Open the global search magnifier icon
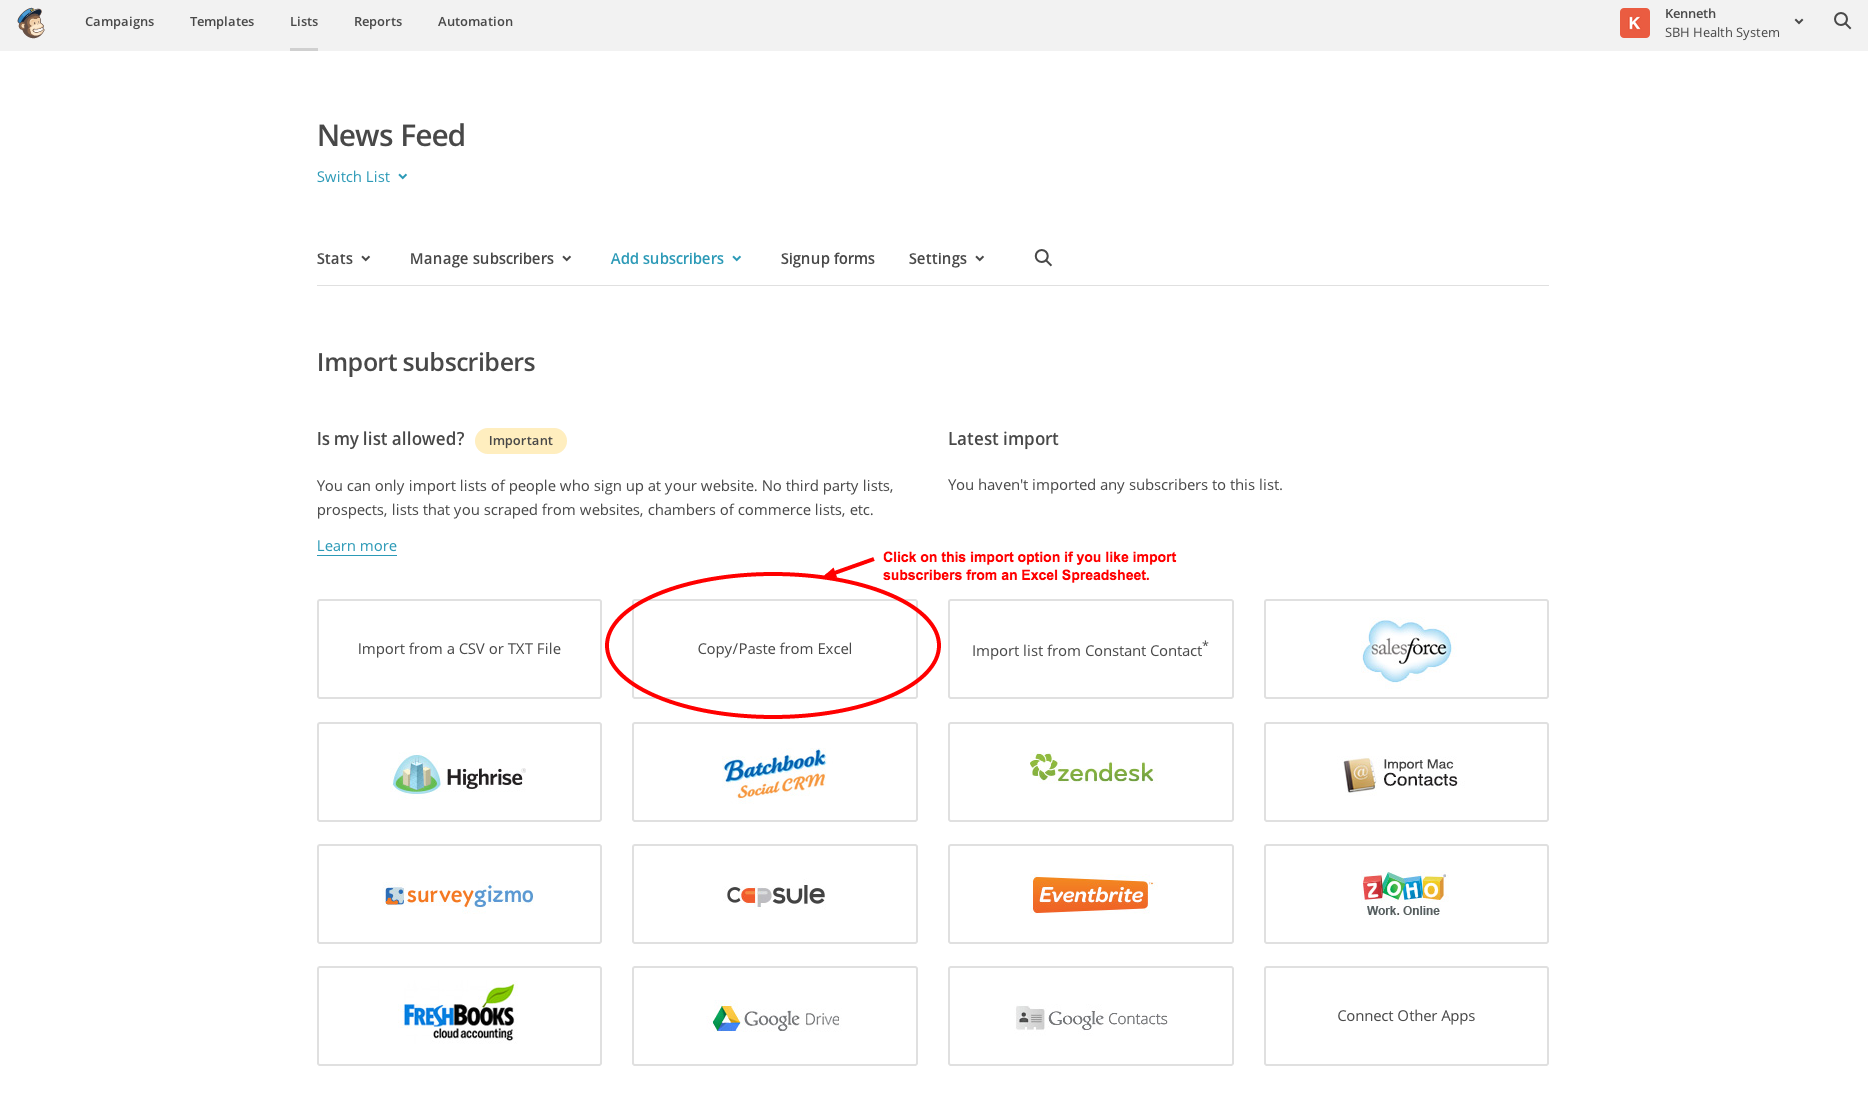This screenshot has width=1868, height=1104. click(x=1842, y=21)
